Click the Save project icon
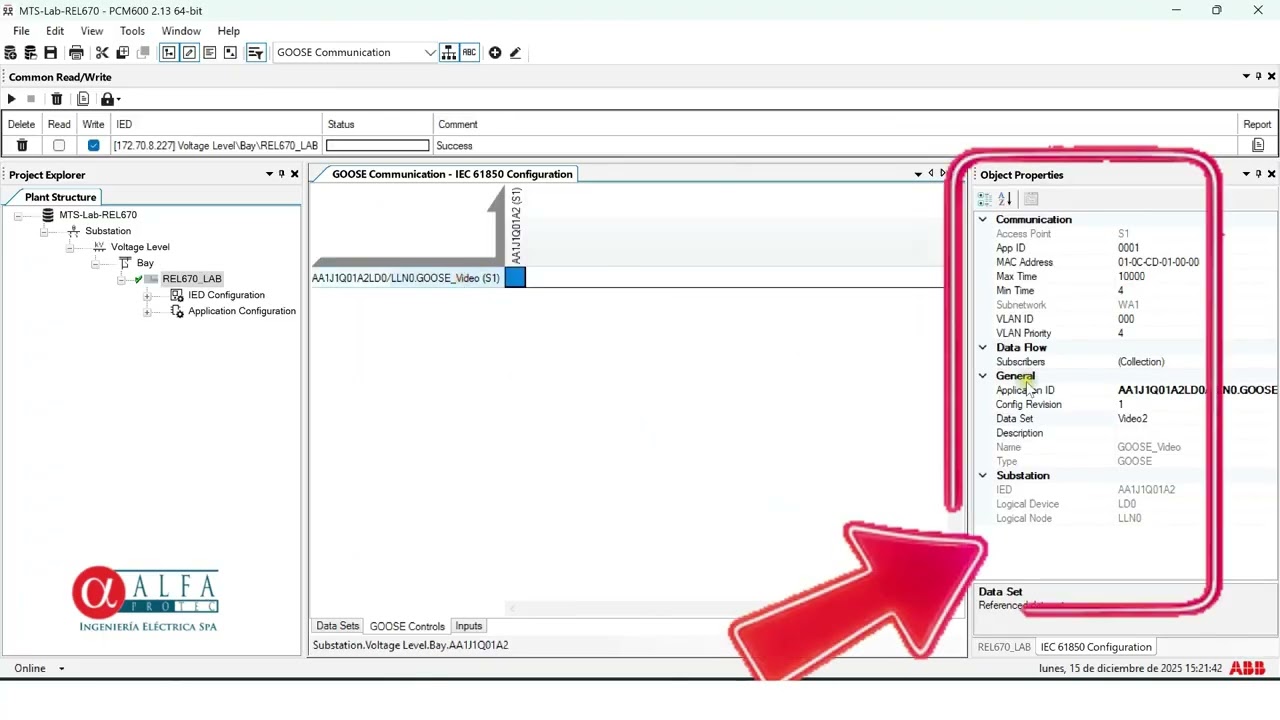The image size is (1280, 720). [x=50, y=53]
